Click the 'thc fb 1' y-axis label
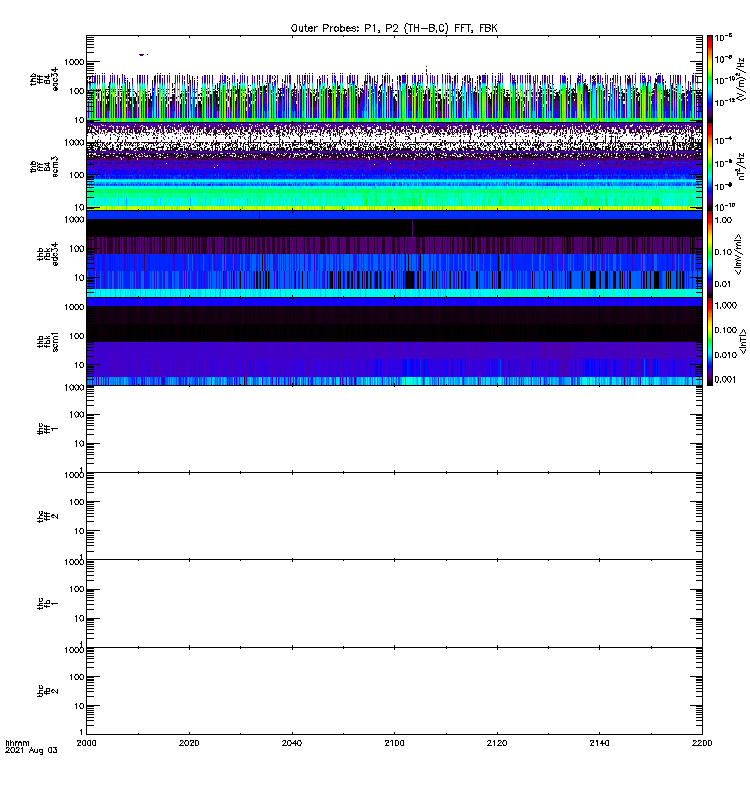 pyautogui.click(x=48, y=604)
